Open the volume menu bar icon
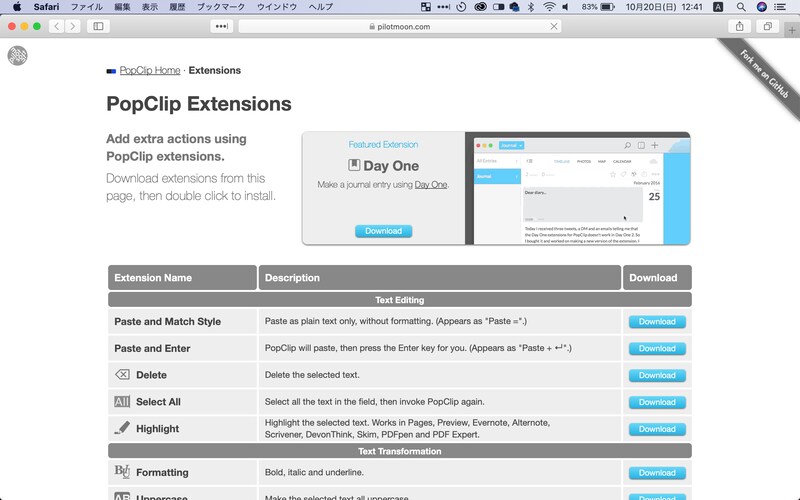Screen dimensions: 800x500 click(x=565, y=7)
